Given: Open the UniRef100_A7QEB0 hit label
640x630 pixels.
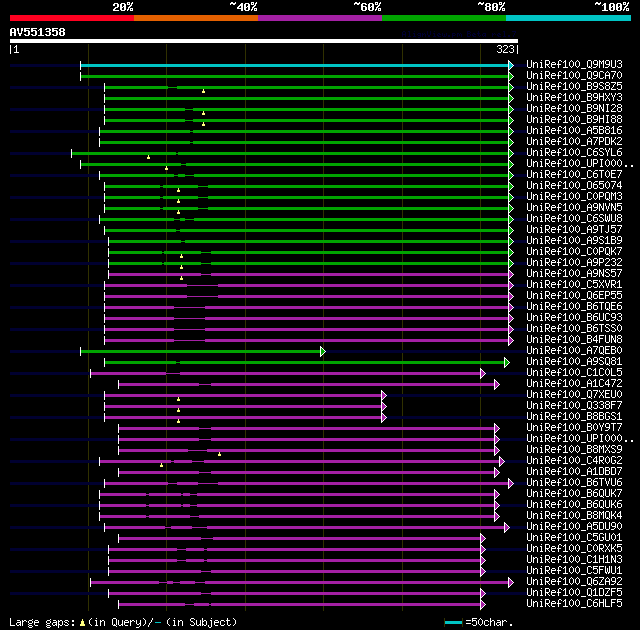Looking at the screenshot, I should [574, 350].
